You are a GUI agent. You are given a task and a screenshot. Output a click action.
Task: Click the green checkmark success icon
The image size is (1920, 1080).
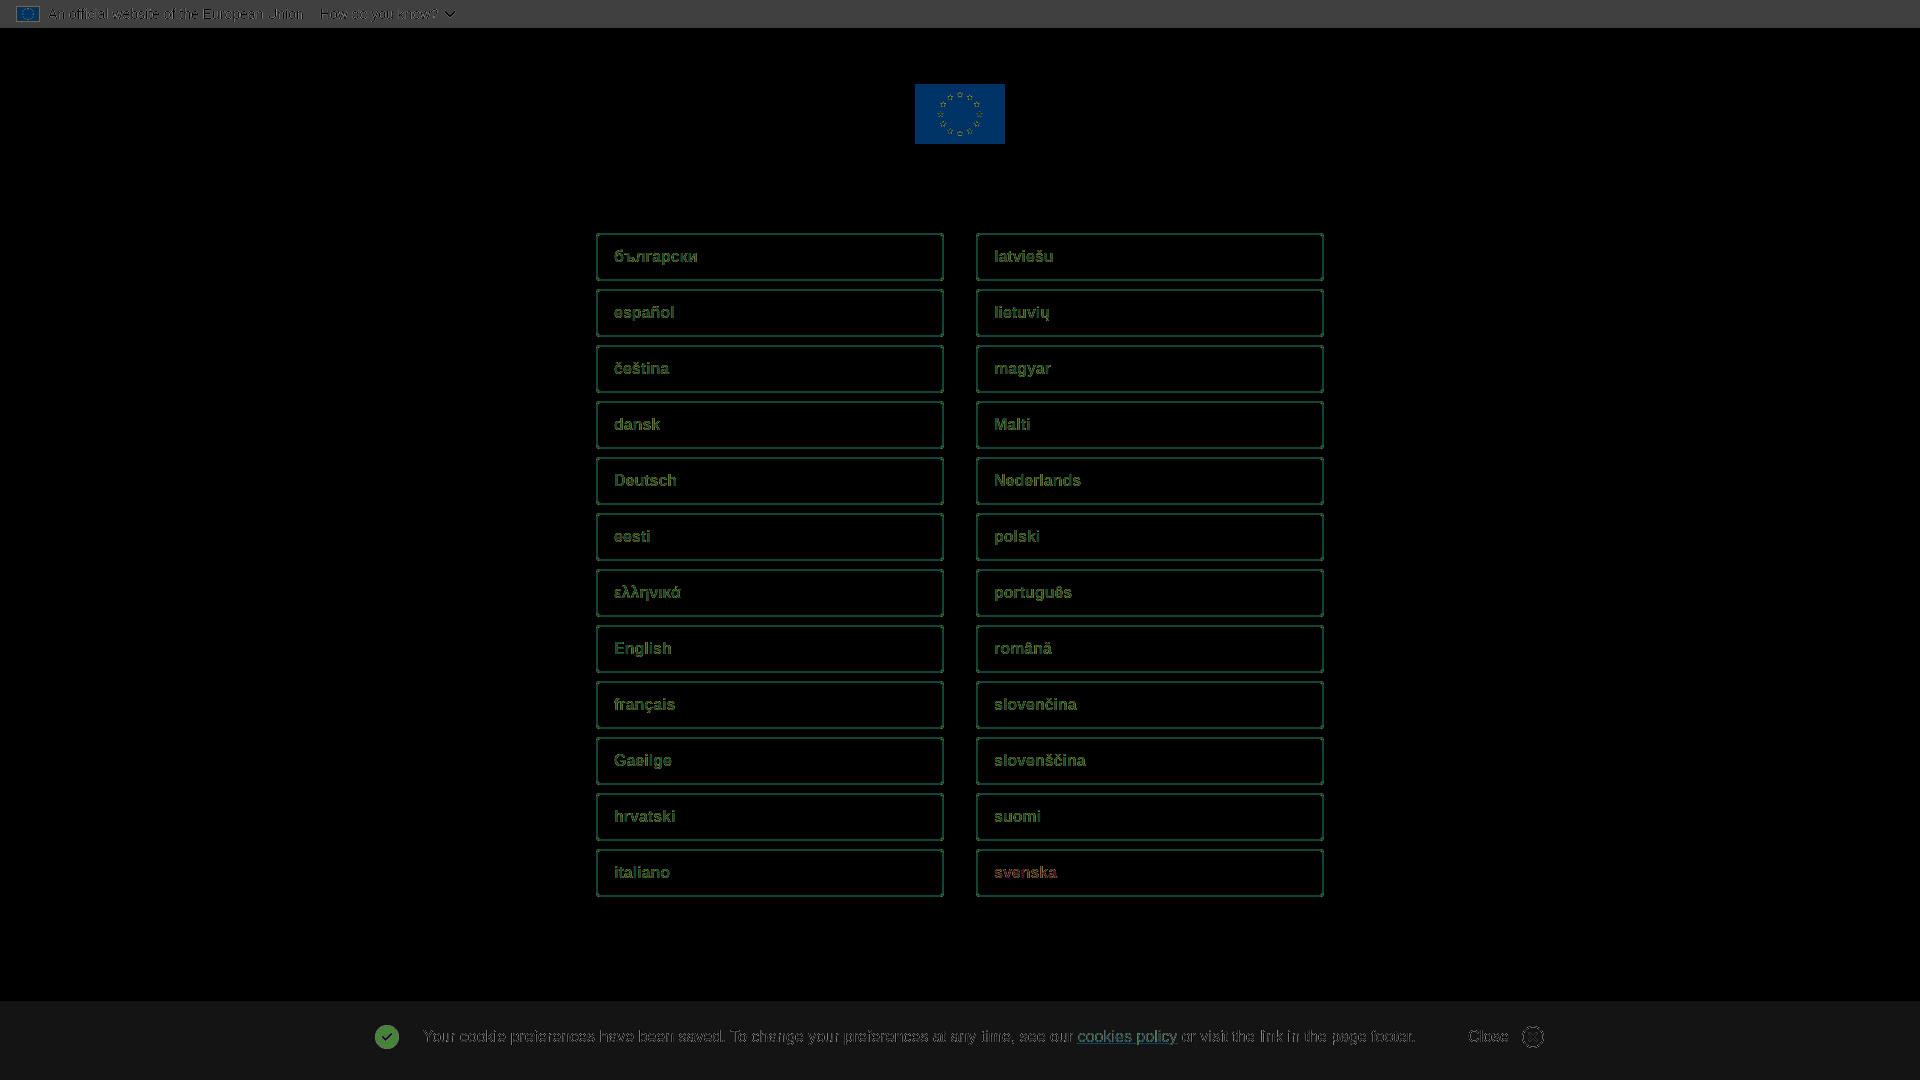(387, 1037)
